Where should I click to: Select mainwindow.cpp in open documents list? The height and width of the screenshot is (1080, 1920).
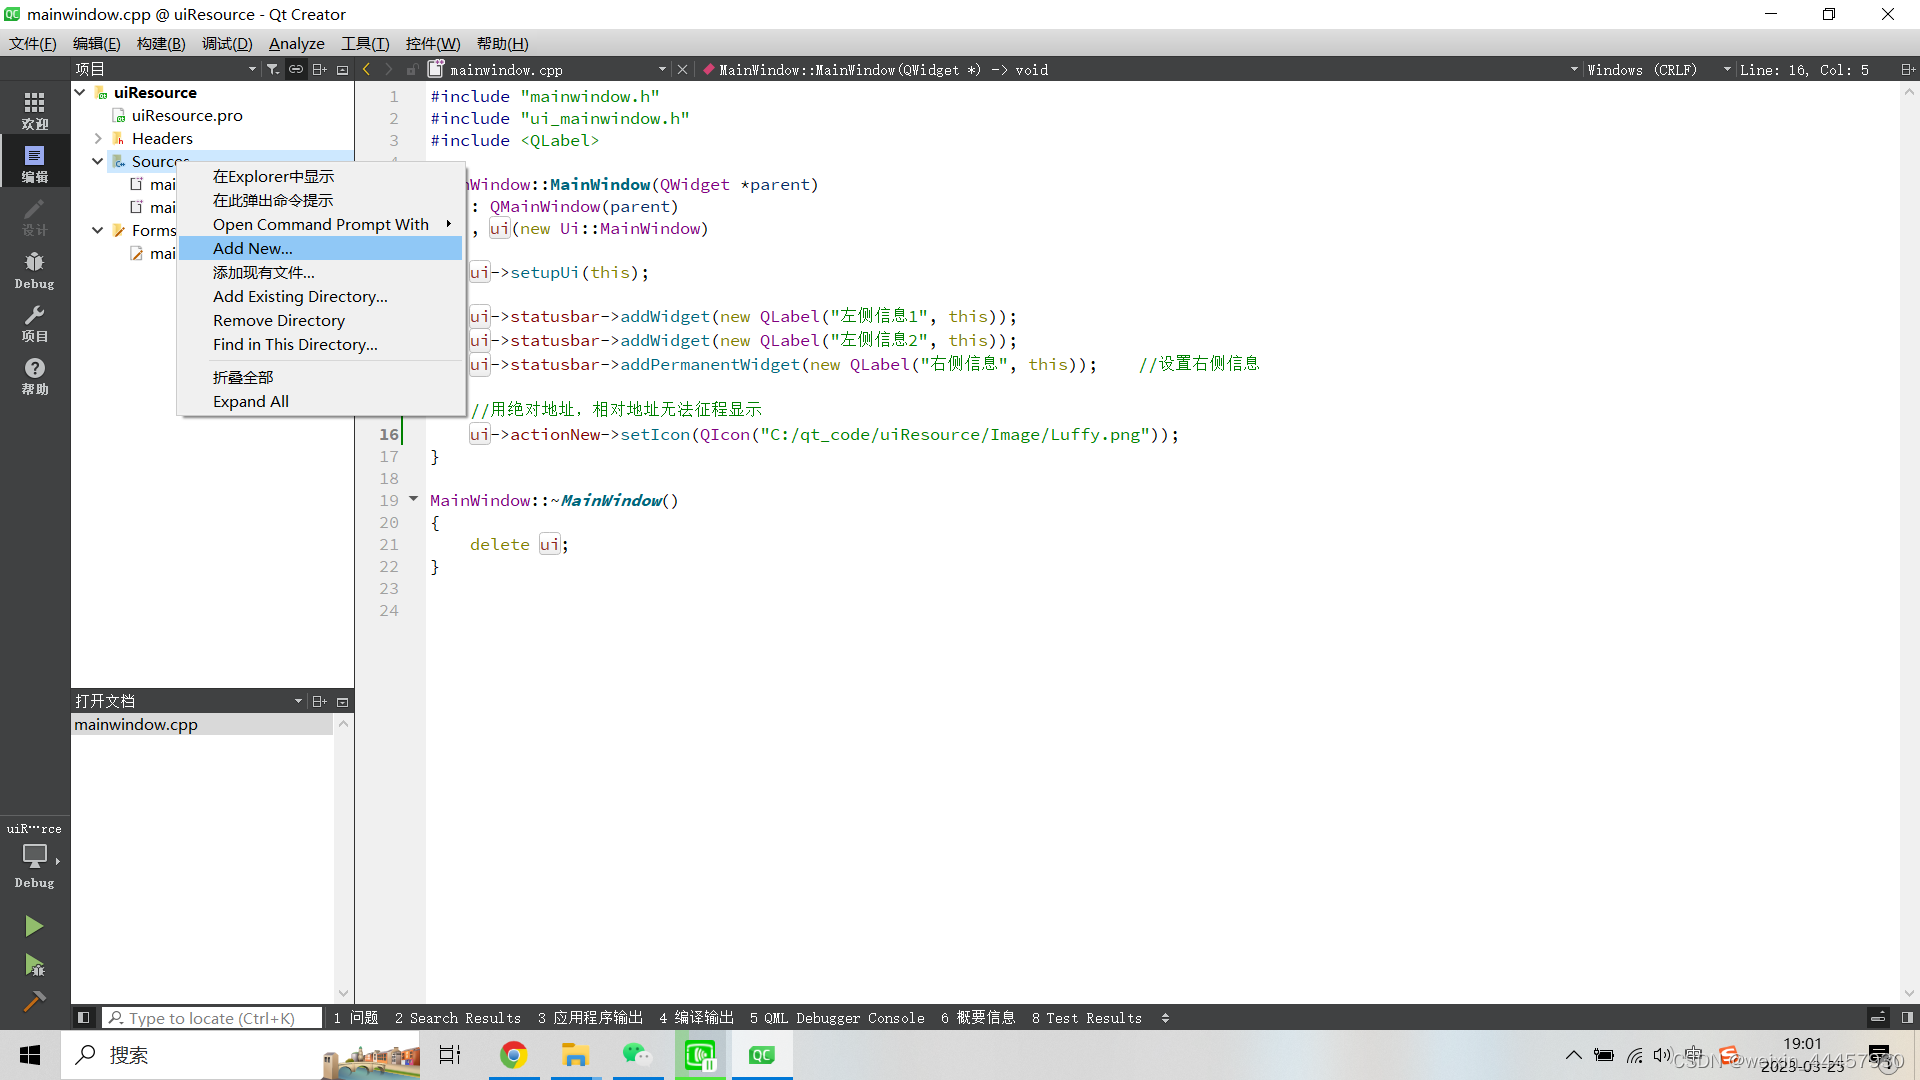[202, 724]
